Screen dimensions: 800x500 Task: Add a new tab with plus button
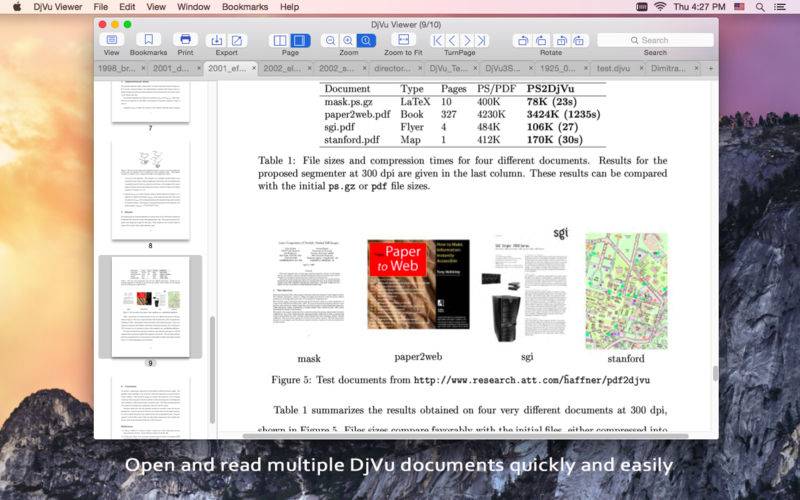pos(711,68)
